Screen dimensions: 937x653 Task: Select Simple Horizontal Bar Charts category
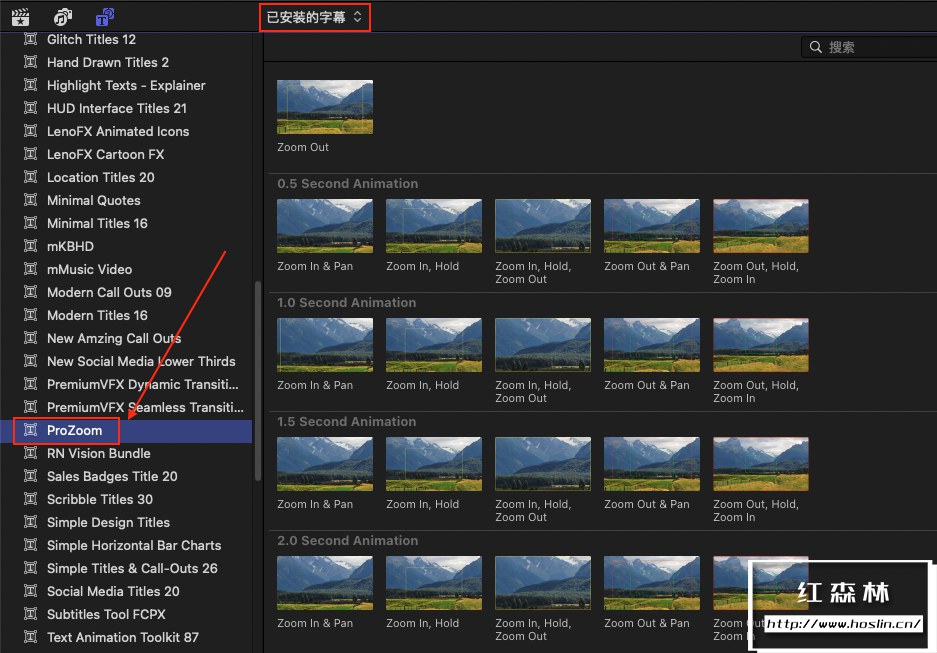126,545
